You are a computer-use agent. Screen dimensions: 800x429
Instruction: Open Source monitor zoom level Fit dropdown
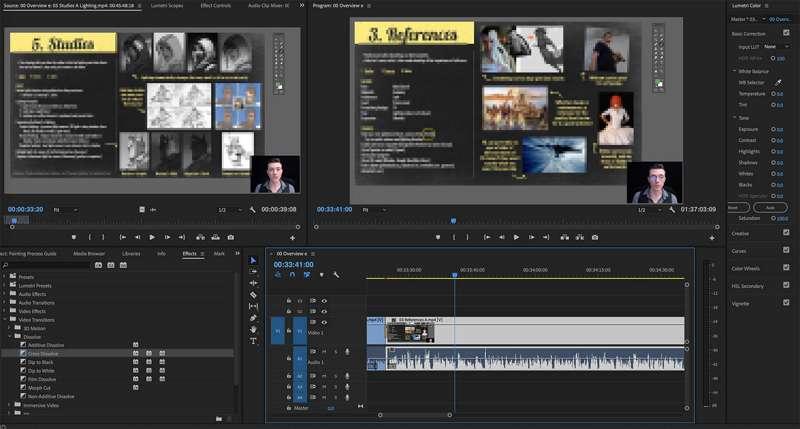pyautogui.click(x=65, y=210)
